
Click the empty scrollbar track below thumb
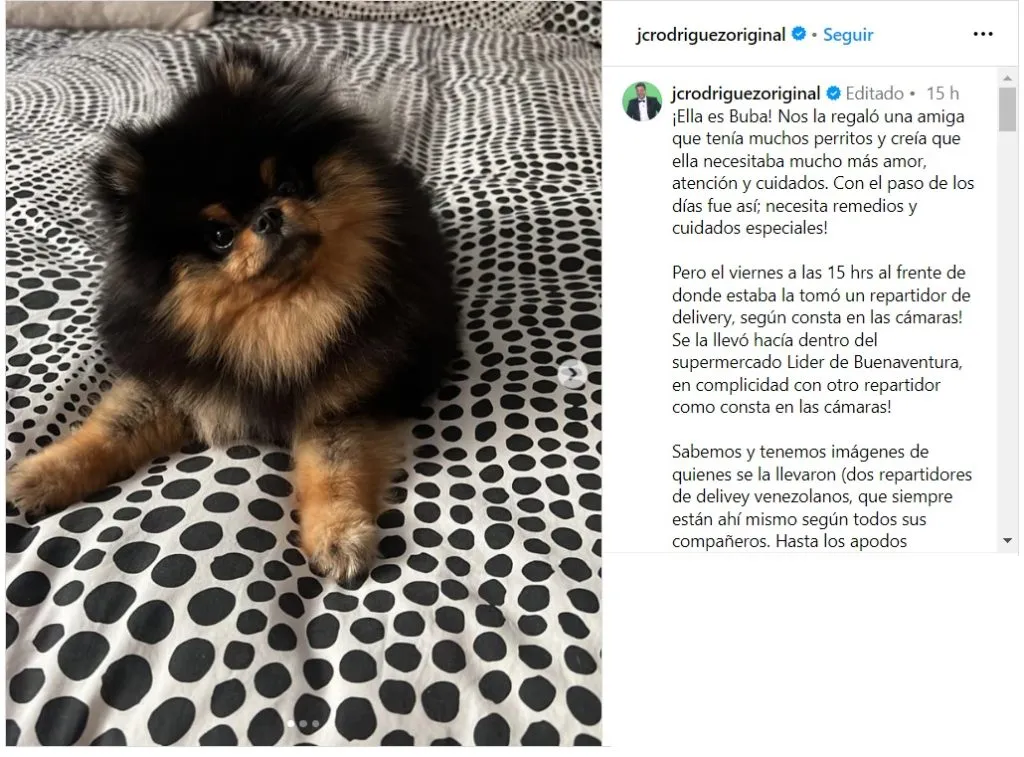coord(1007,333)
